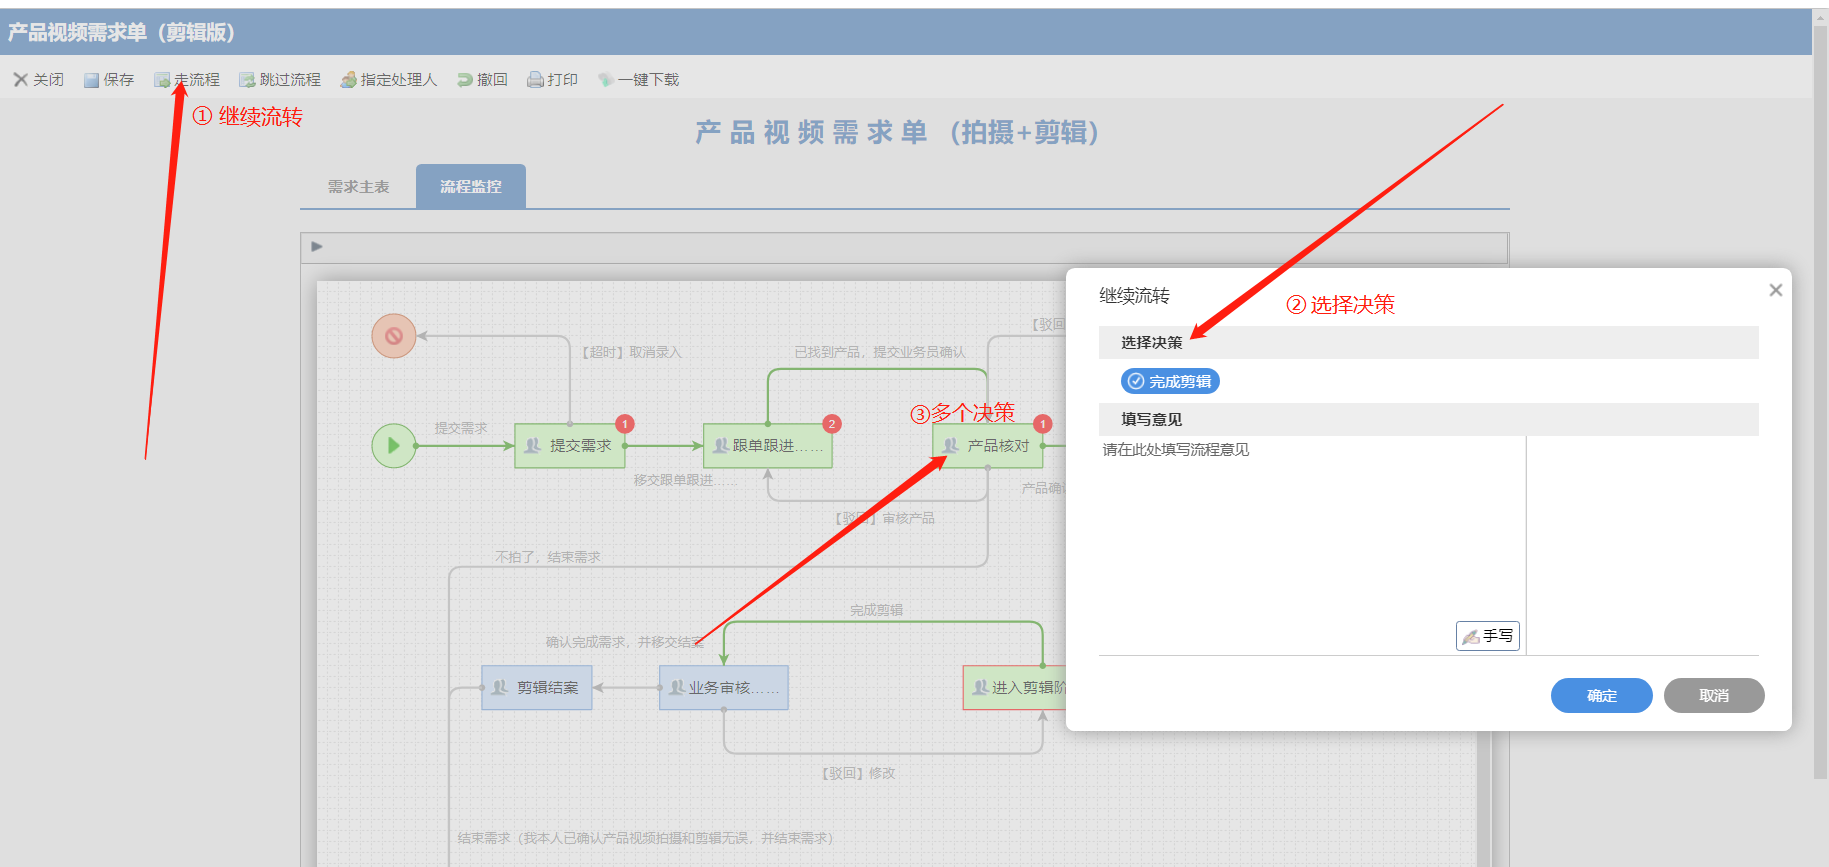Focus the 填写意见 opinion text area
Screen dimensions: 1829x867
(1312, 545)
